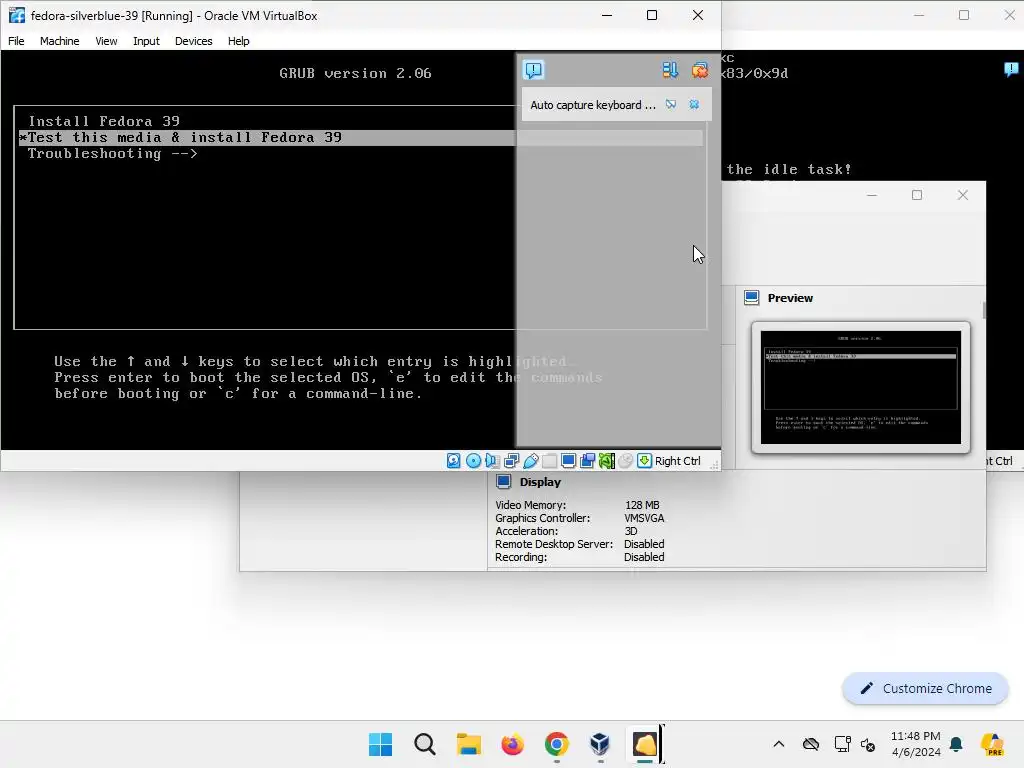Click the details pane scrollbar in VirtualBox Manager

tap(984, 310)
